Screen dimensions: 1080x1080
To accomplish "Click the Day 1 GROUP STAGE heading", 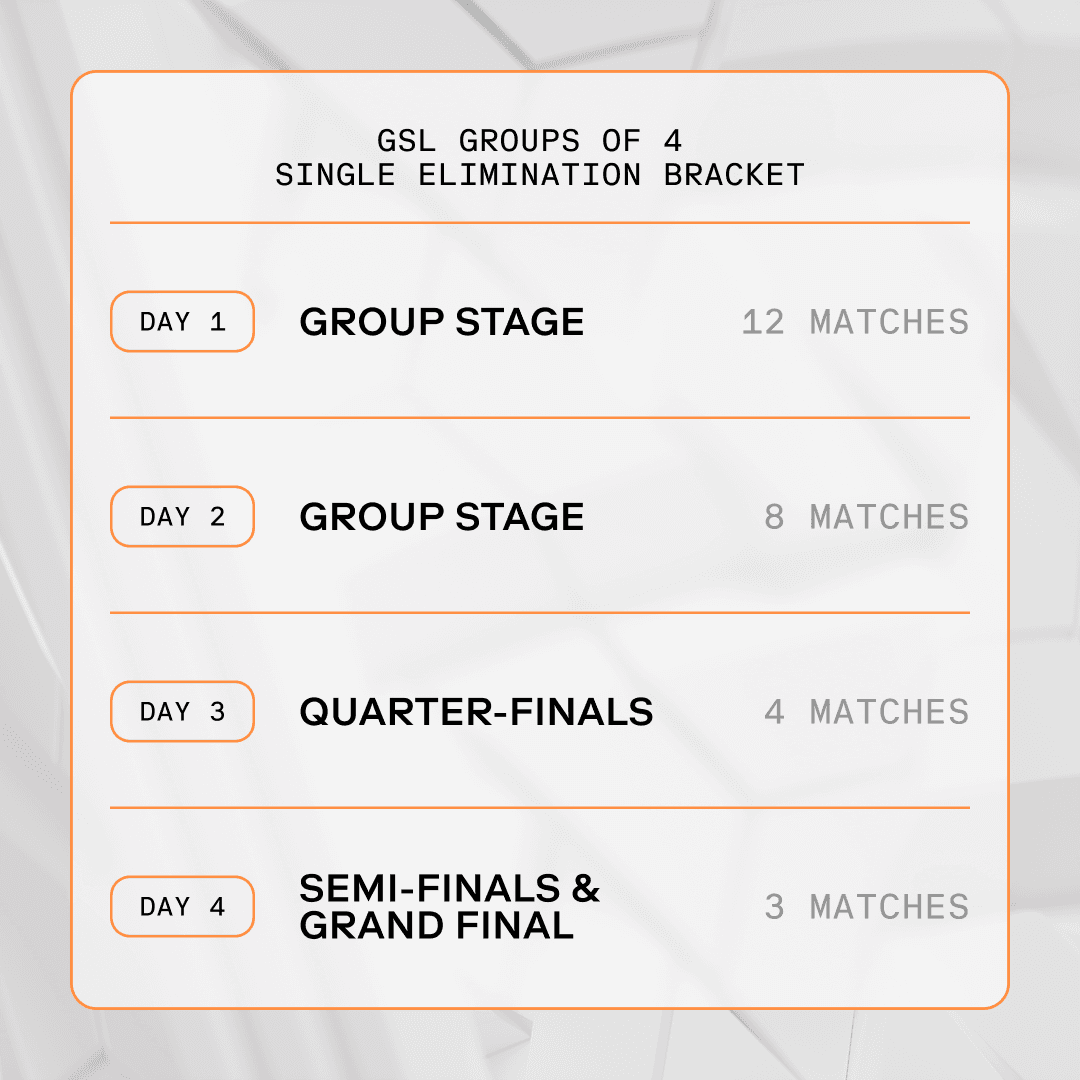I will point(442,322).
